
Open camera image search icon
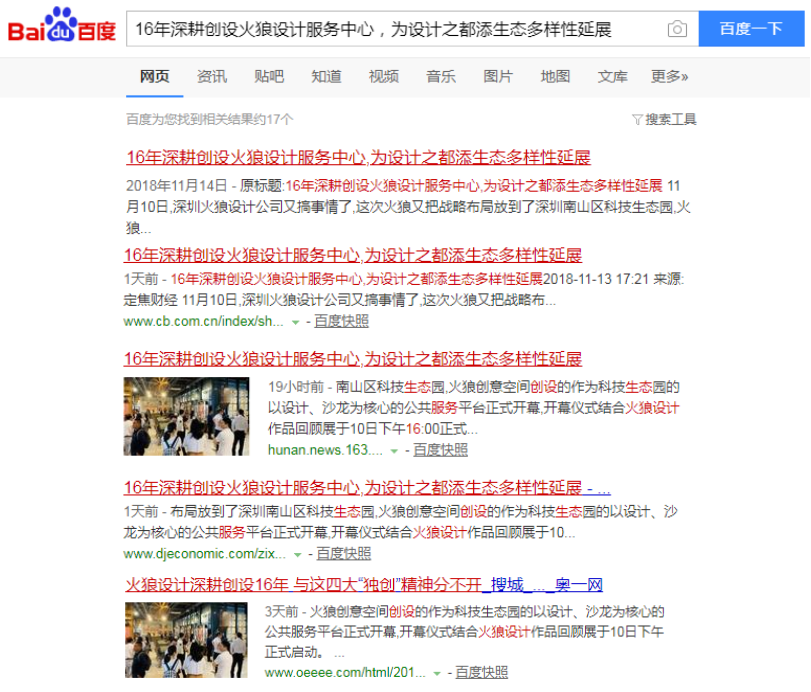(x=677, y=29)
